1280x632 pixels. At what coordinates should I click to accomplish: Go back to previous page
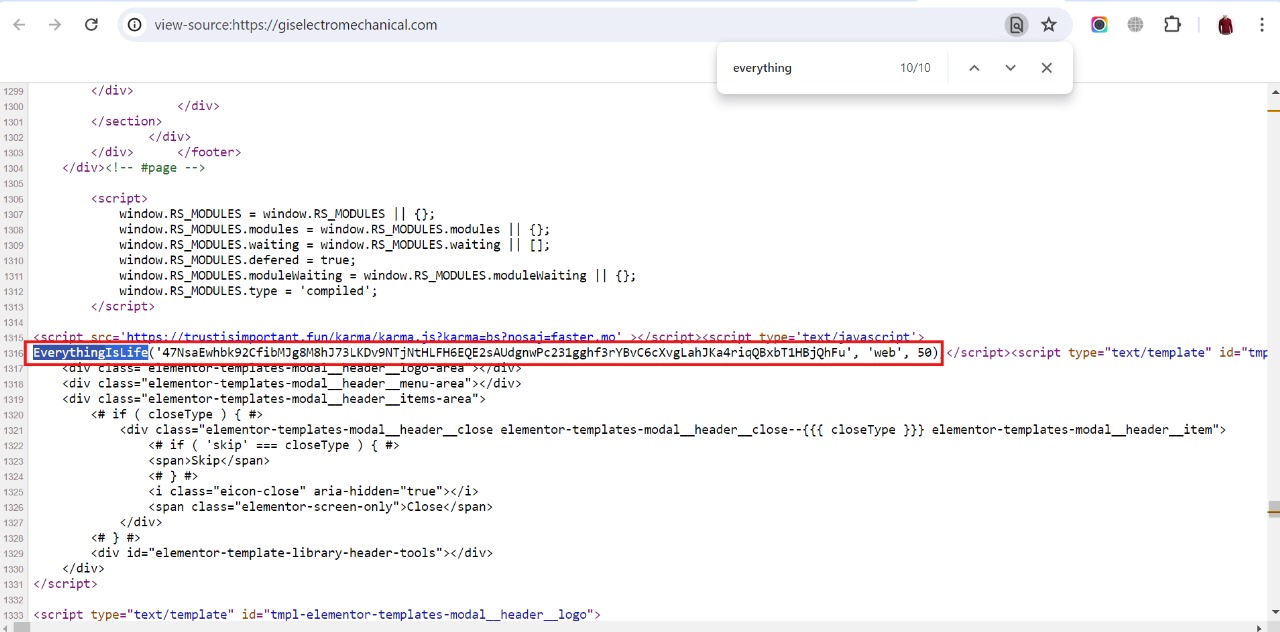pos(19,25)
